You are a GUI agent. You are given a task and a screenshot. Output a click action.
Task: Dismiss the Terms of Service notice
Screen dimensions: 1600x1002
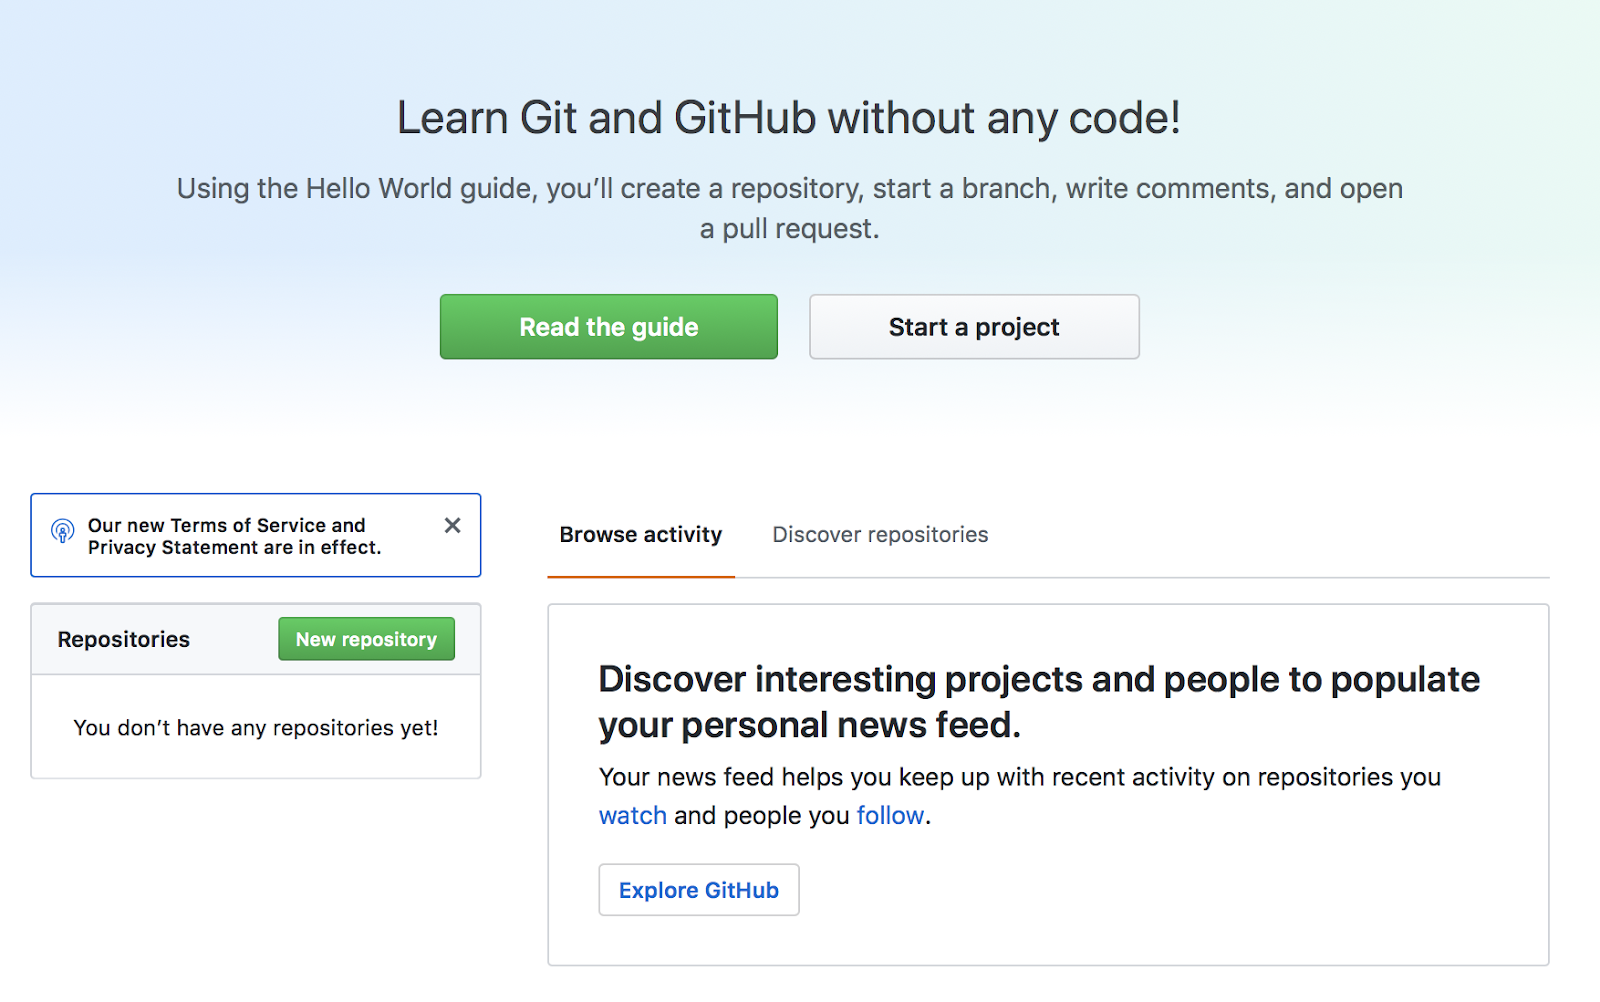pos(452,525)
